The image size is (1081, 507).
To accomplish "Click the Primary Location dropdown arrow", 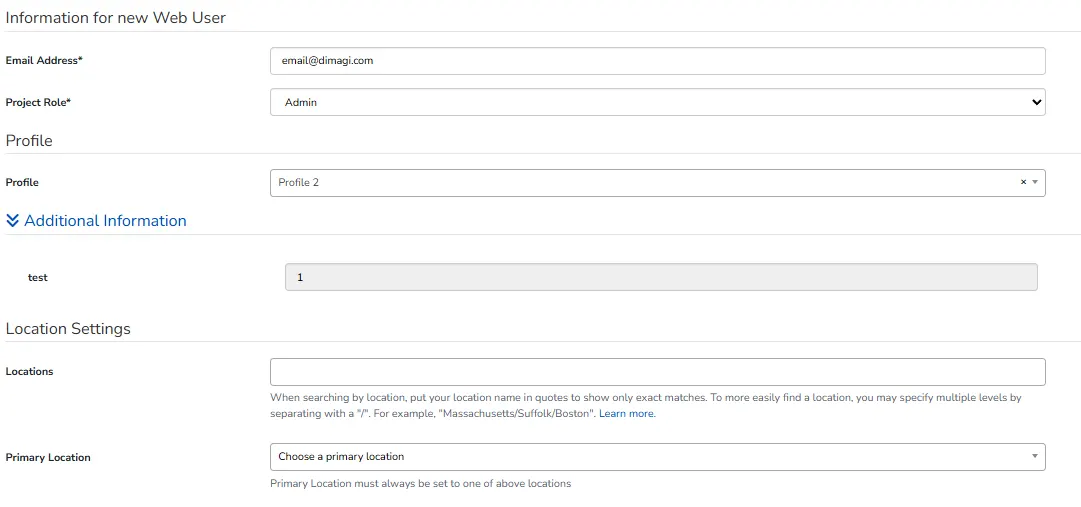I will click(1035, 457).
